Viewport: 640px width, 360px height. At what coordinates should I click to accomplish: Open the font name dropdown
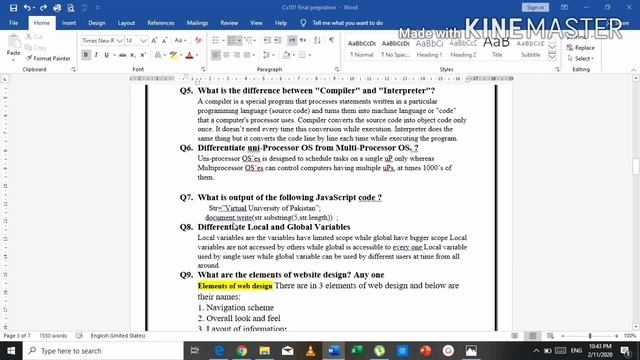tap(119, 40)
